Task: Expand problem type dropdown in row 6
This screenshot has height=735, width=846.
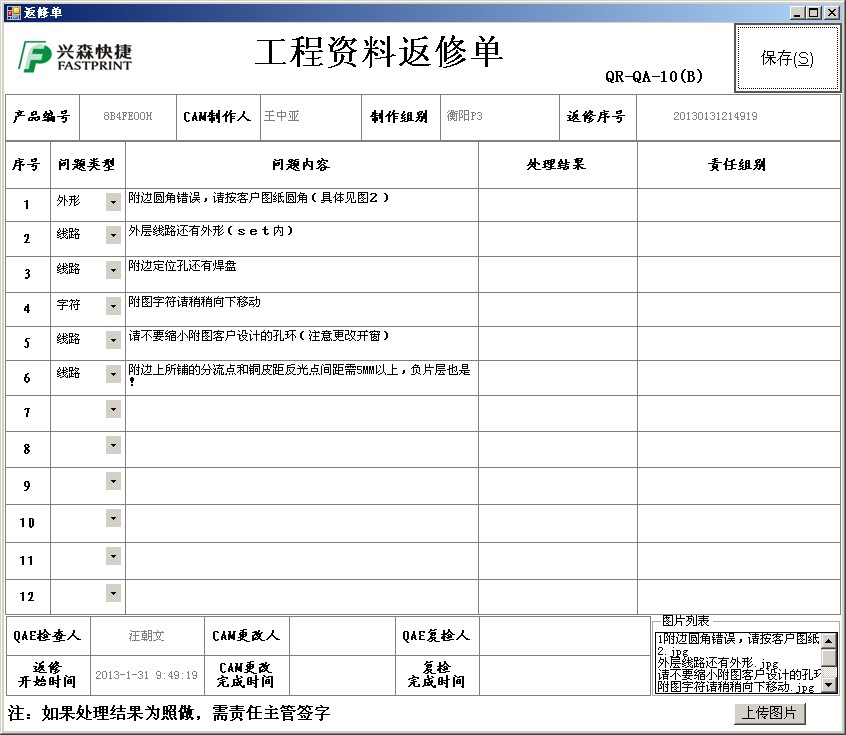Action: click(x=113, y=373)
